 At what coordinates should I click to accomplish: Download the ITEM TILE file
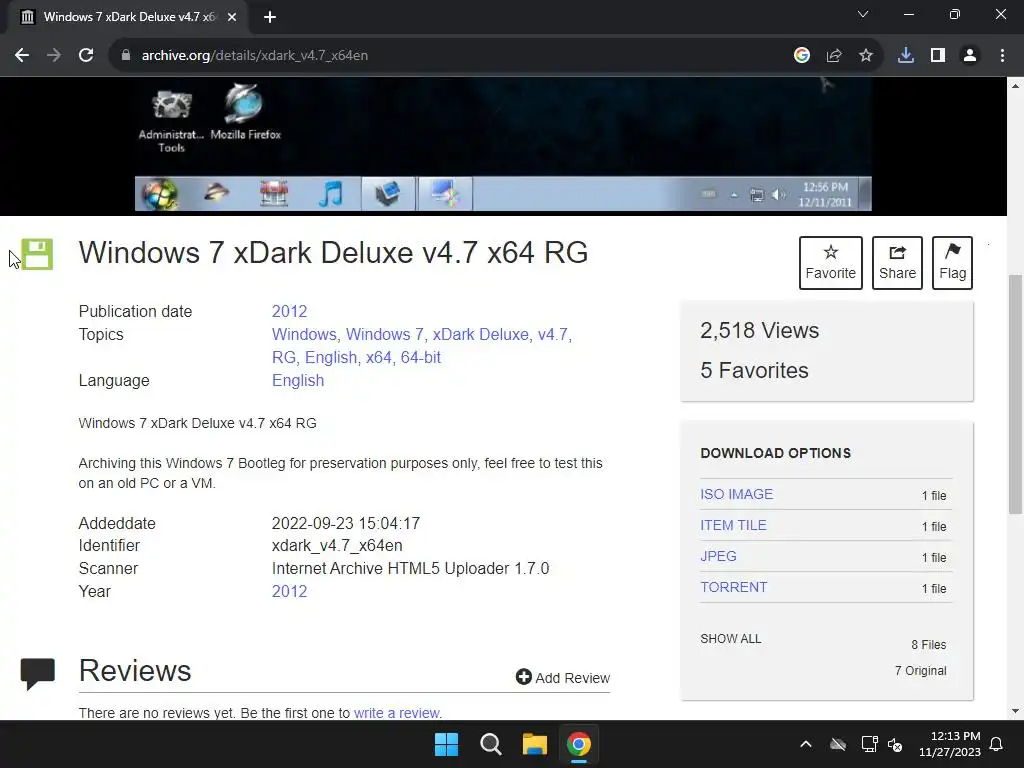pyautogui.click(x=733, y=525)
